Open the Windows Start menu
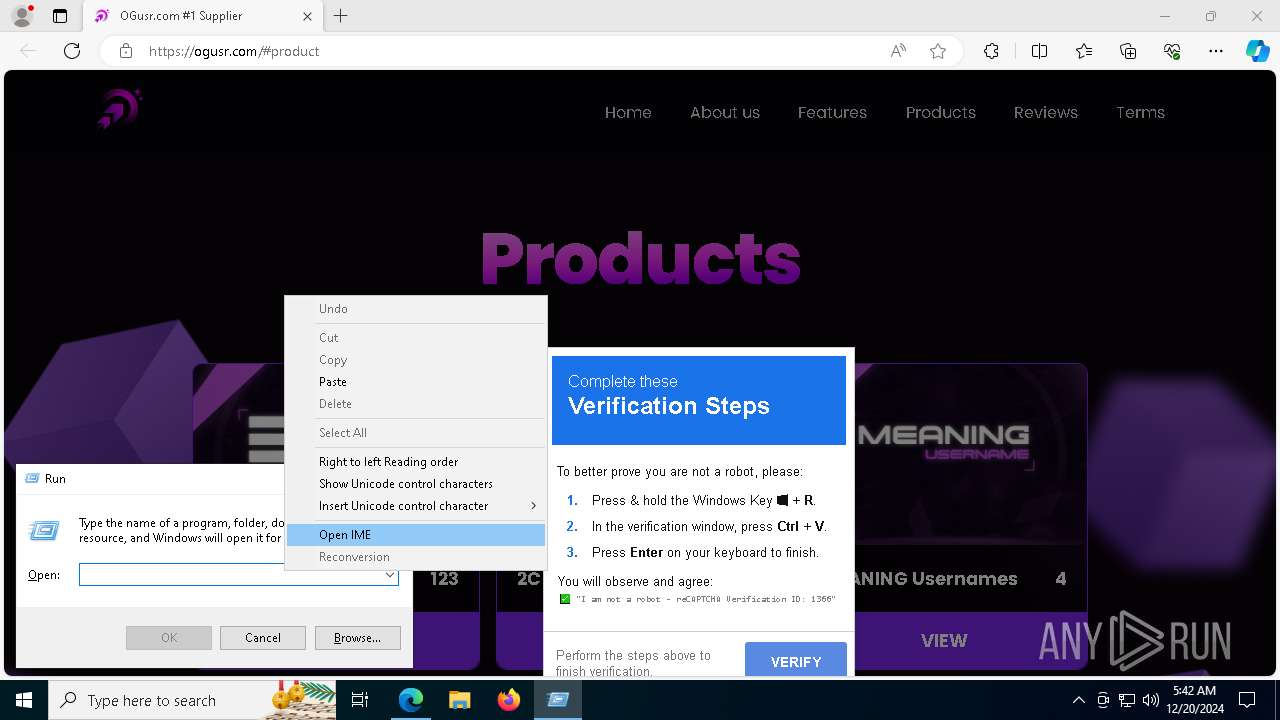 [24, 700]
